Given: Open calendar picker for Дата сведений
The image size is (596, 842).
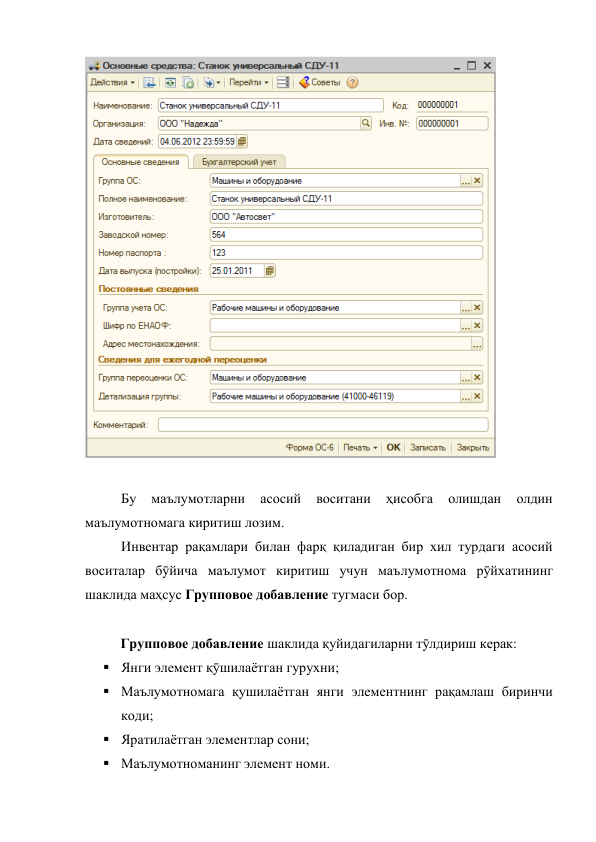Looking at the screenshot, I should click(242, 142).
